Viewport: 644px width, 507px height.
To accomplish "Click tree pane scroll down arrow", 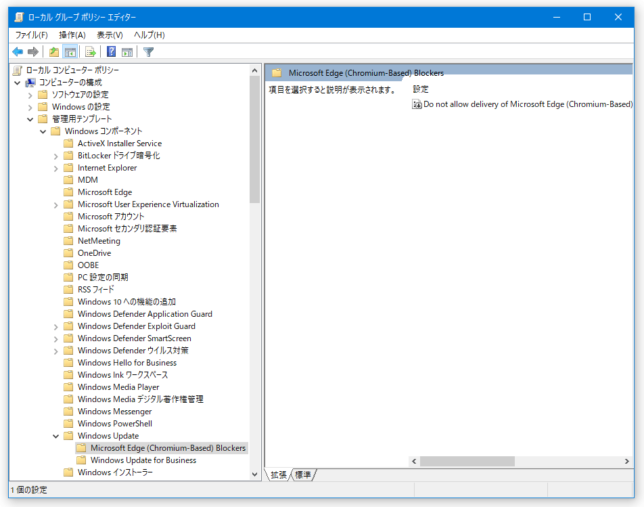I will click(255, 474).
